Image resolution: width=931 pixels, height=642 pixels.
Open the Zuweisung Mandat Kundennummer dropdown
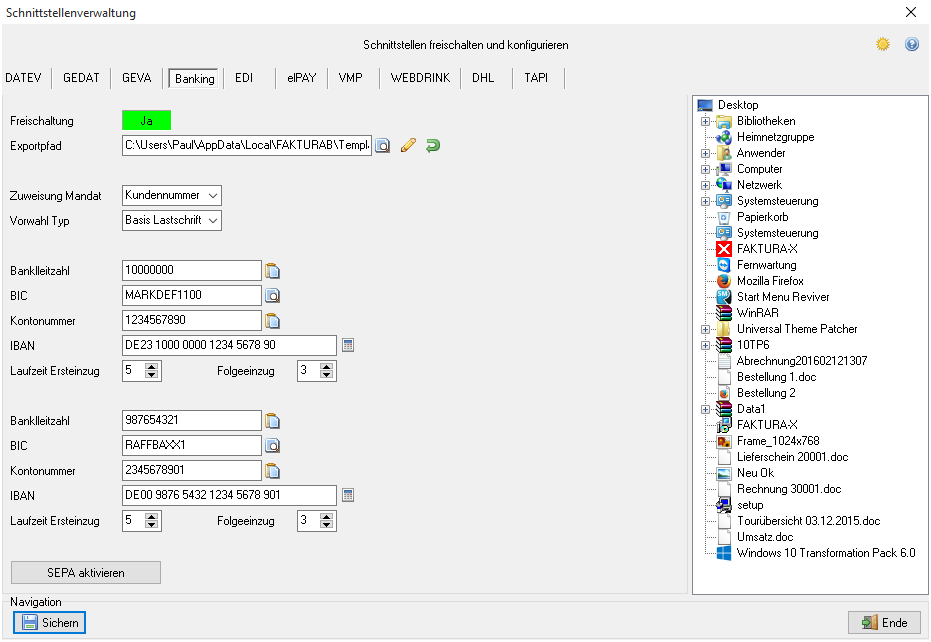coord(172,195)
